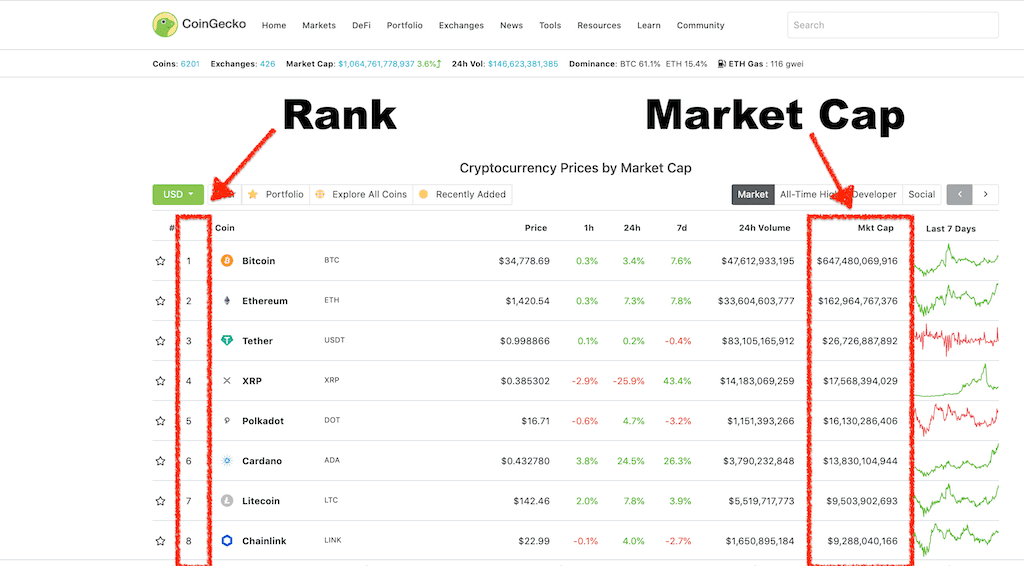Image resolution: width=1024 pixels, height=566 pixels.
Task: Click the total market cap value link
Action: click(x=376, y=64)
